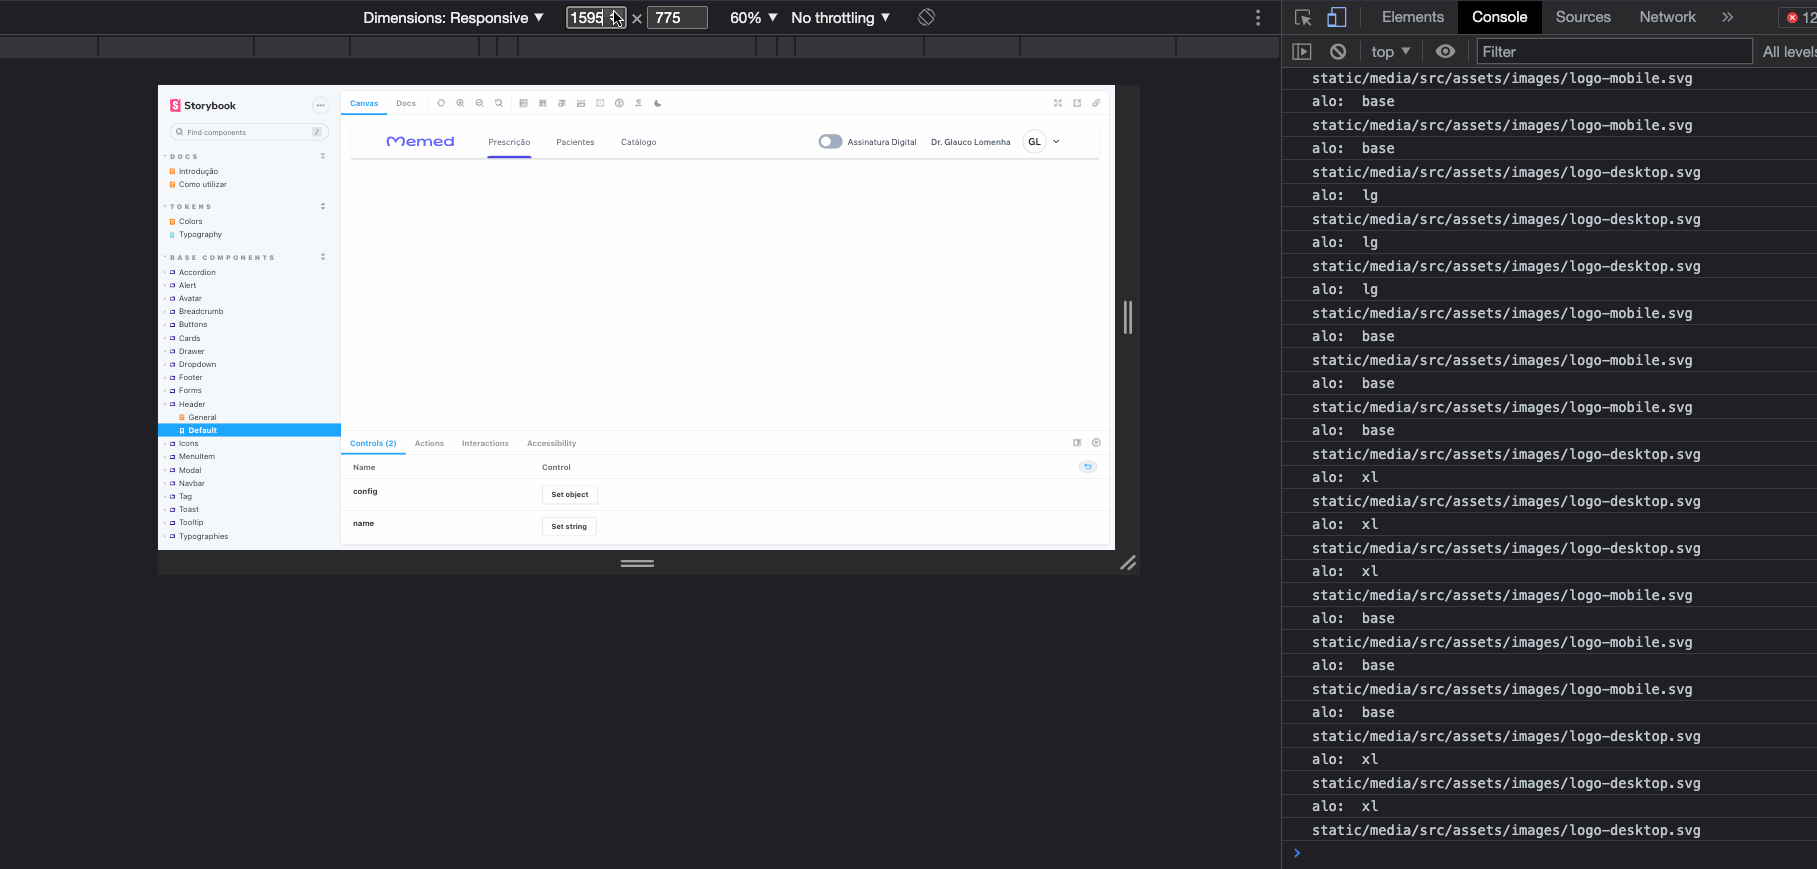Switch to the DevTools Network tab
The image size is (1817, 869).
point(1667,17)
